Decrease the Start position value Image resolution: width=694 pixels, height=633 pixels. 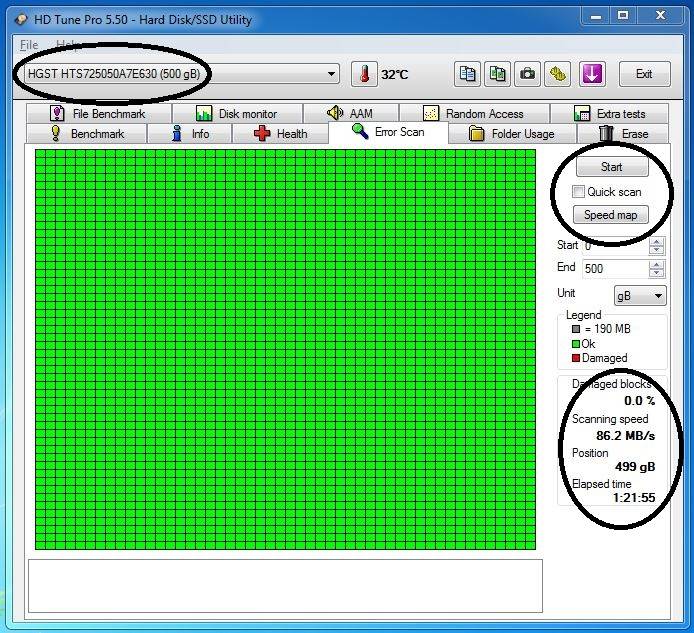[x=656, y=251]
